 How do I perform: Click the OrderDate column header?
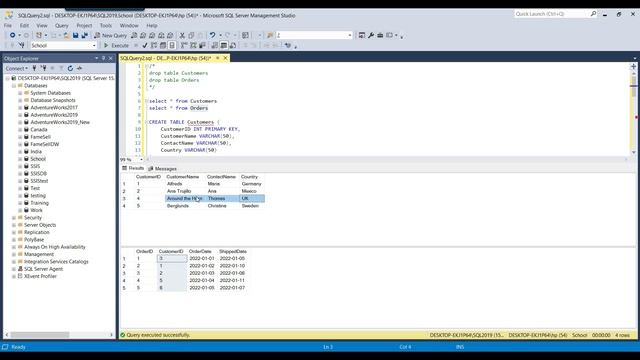[x=200, y=251]
